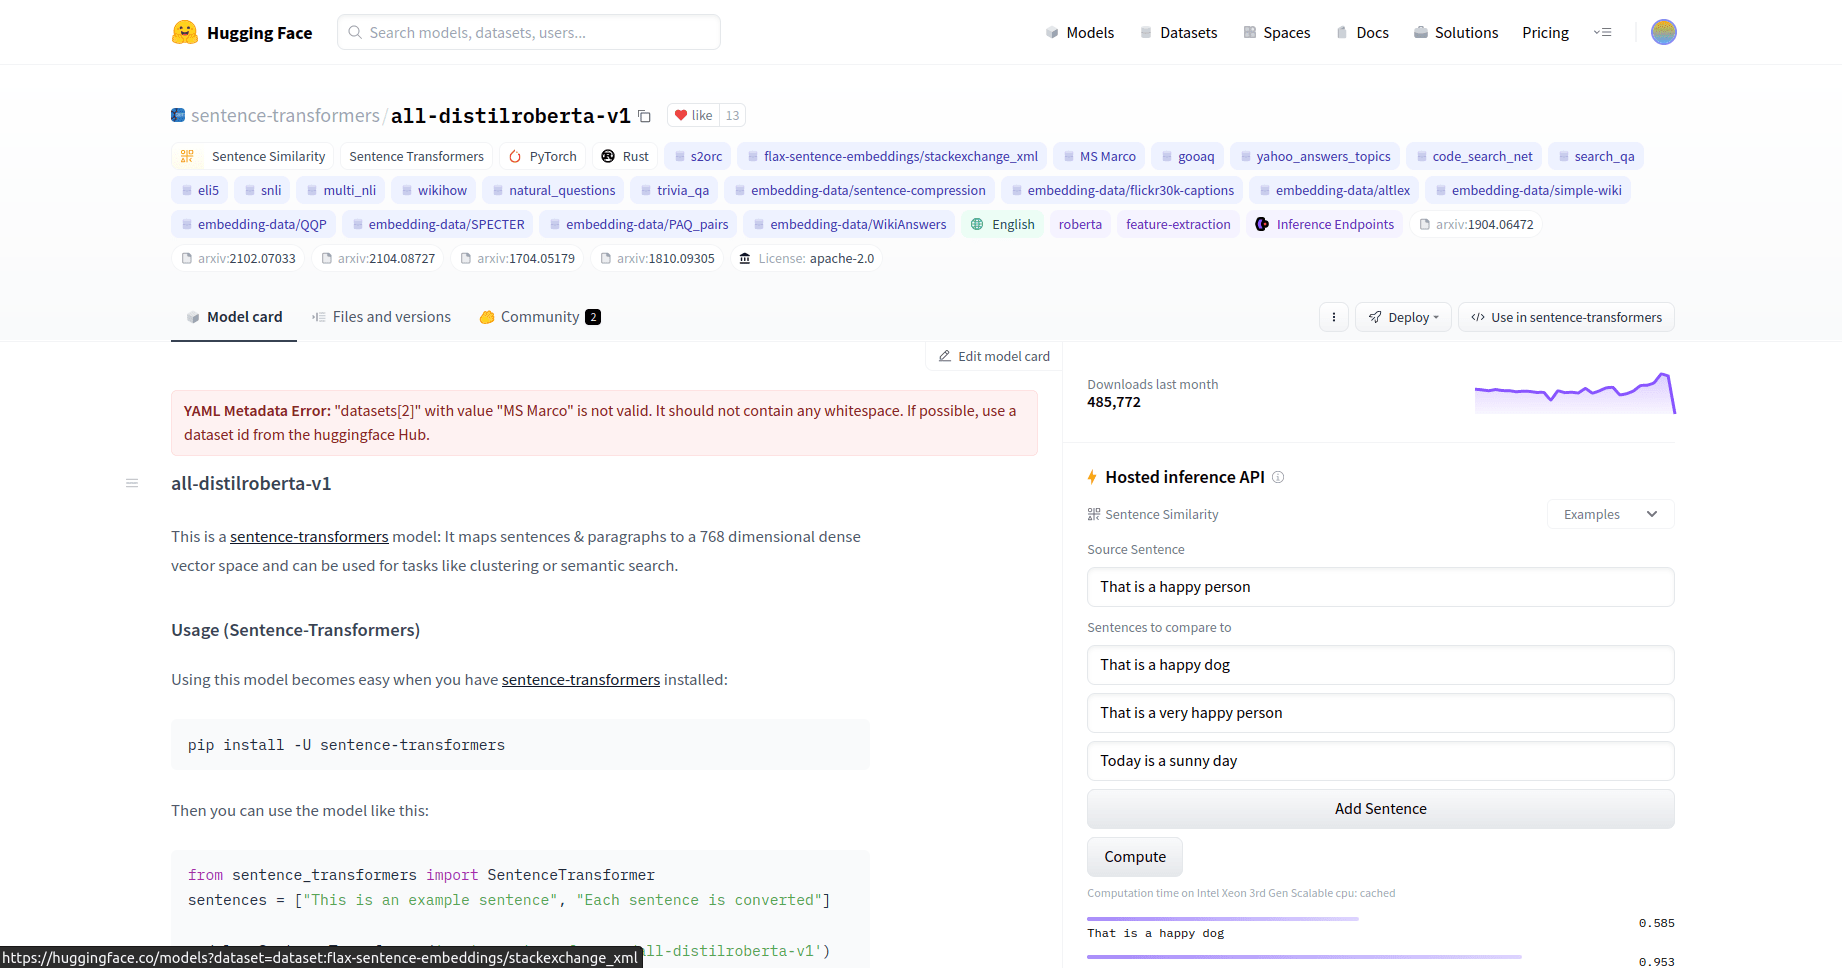Screen dimensions: 1842x968
Task: Click the Compute button
Action: pyautogui.click(x=1135, y=857)
